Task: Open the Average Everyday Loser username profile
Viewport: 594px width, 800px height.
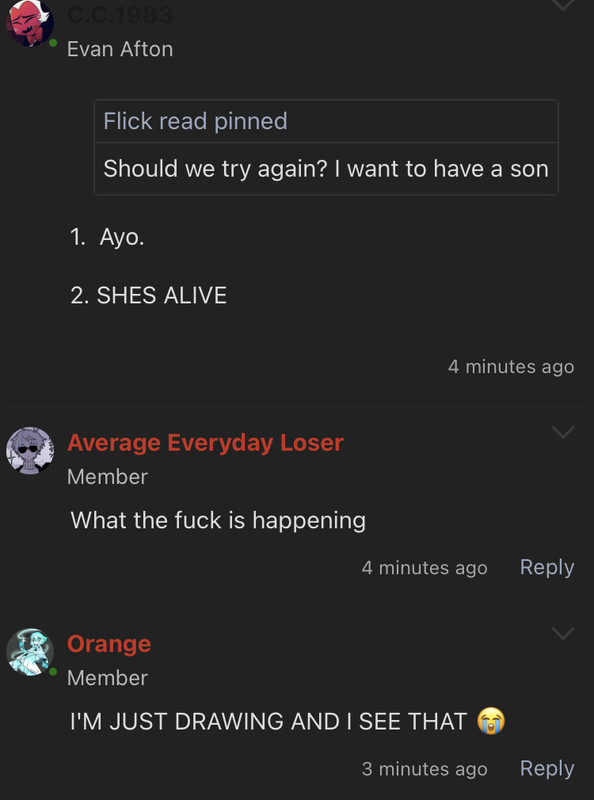Action: click(205, 443)
